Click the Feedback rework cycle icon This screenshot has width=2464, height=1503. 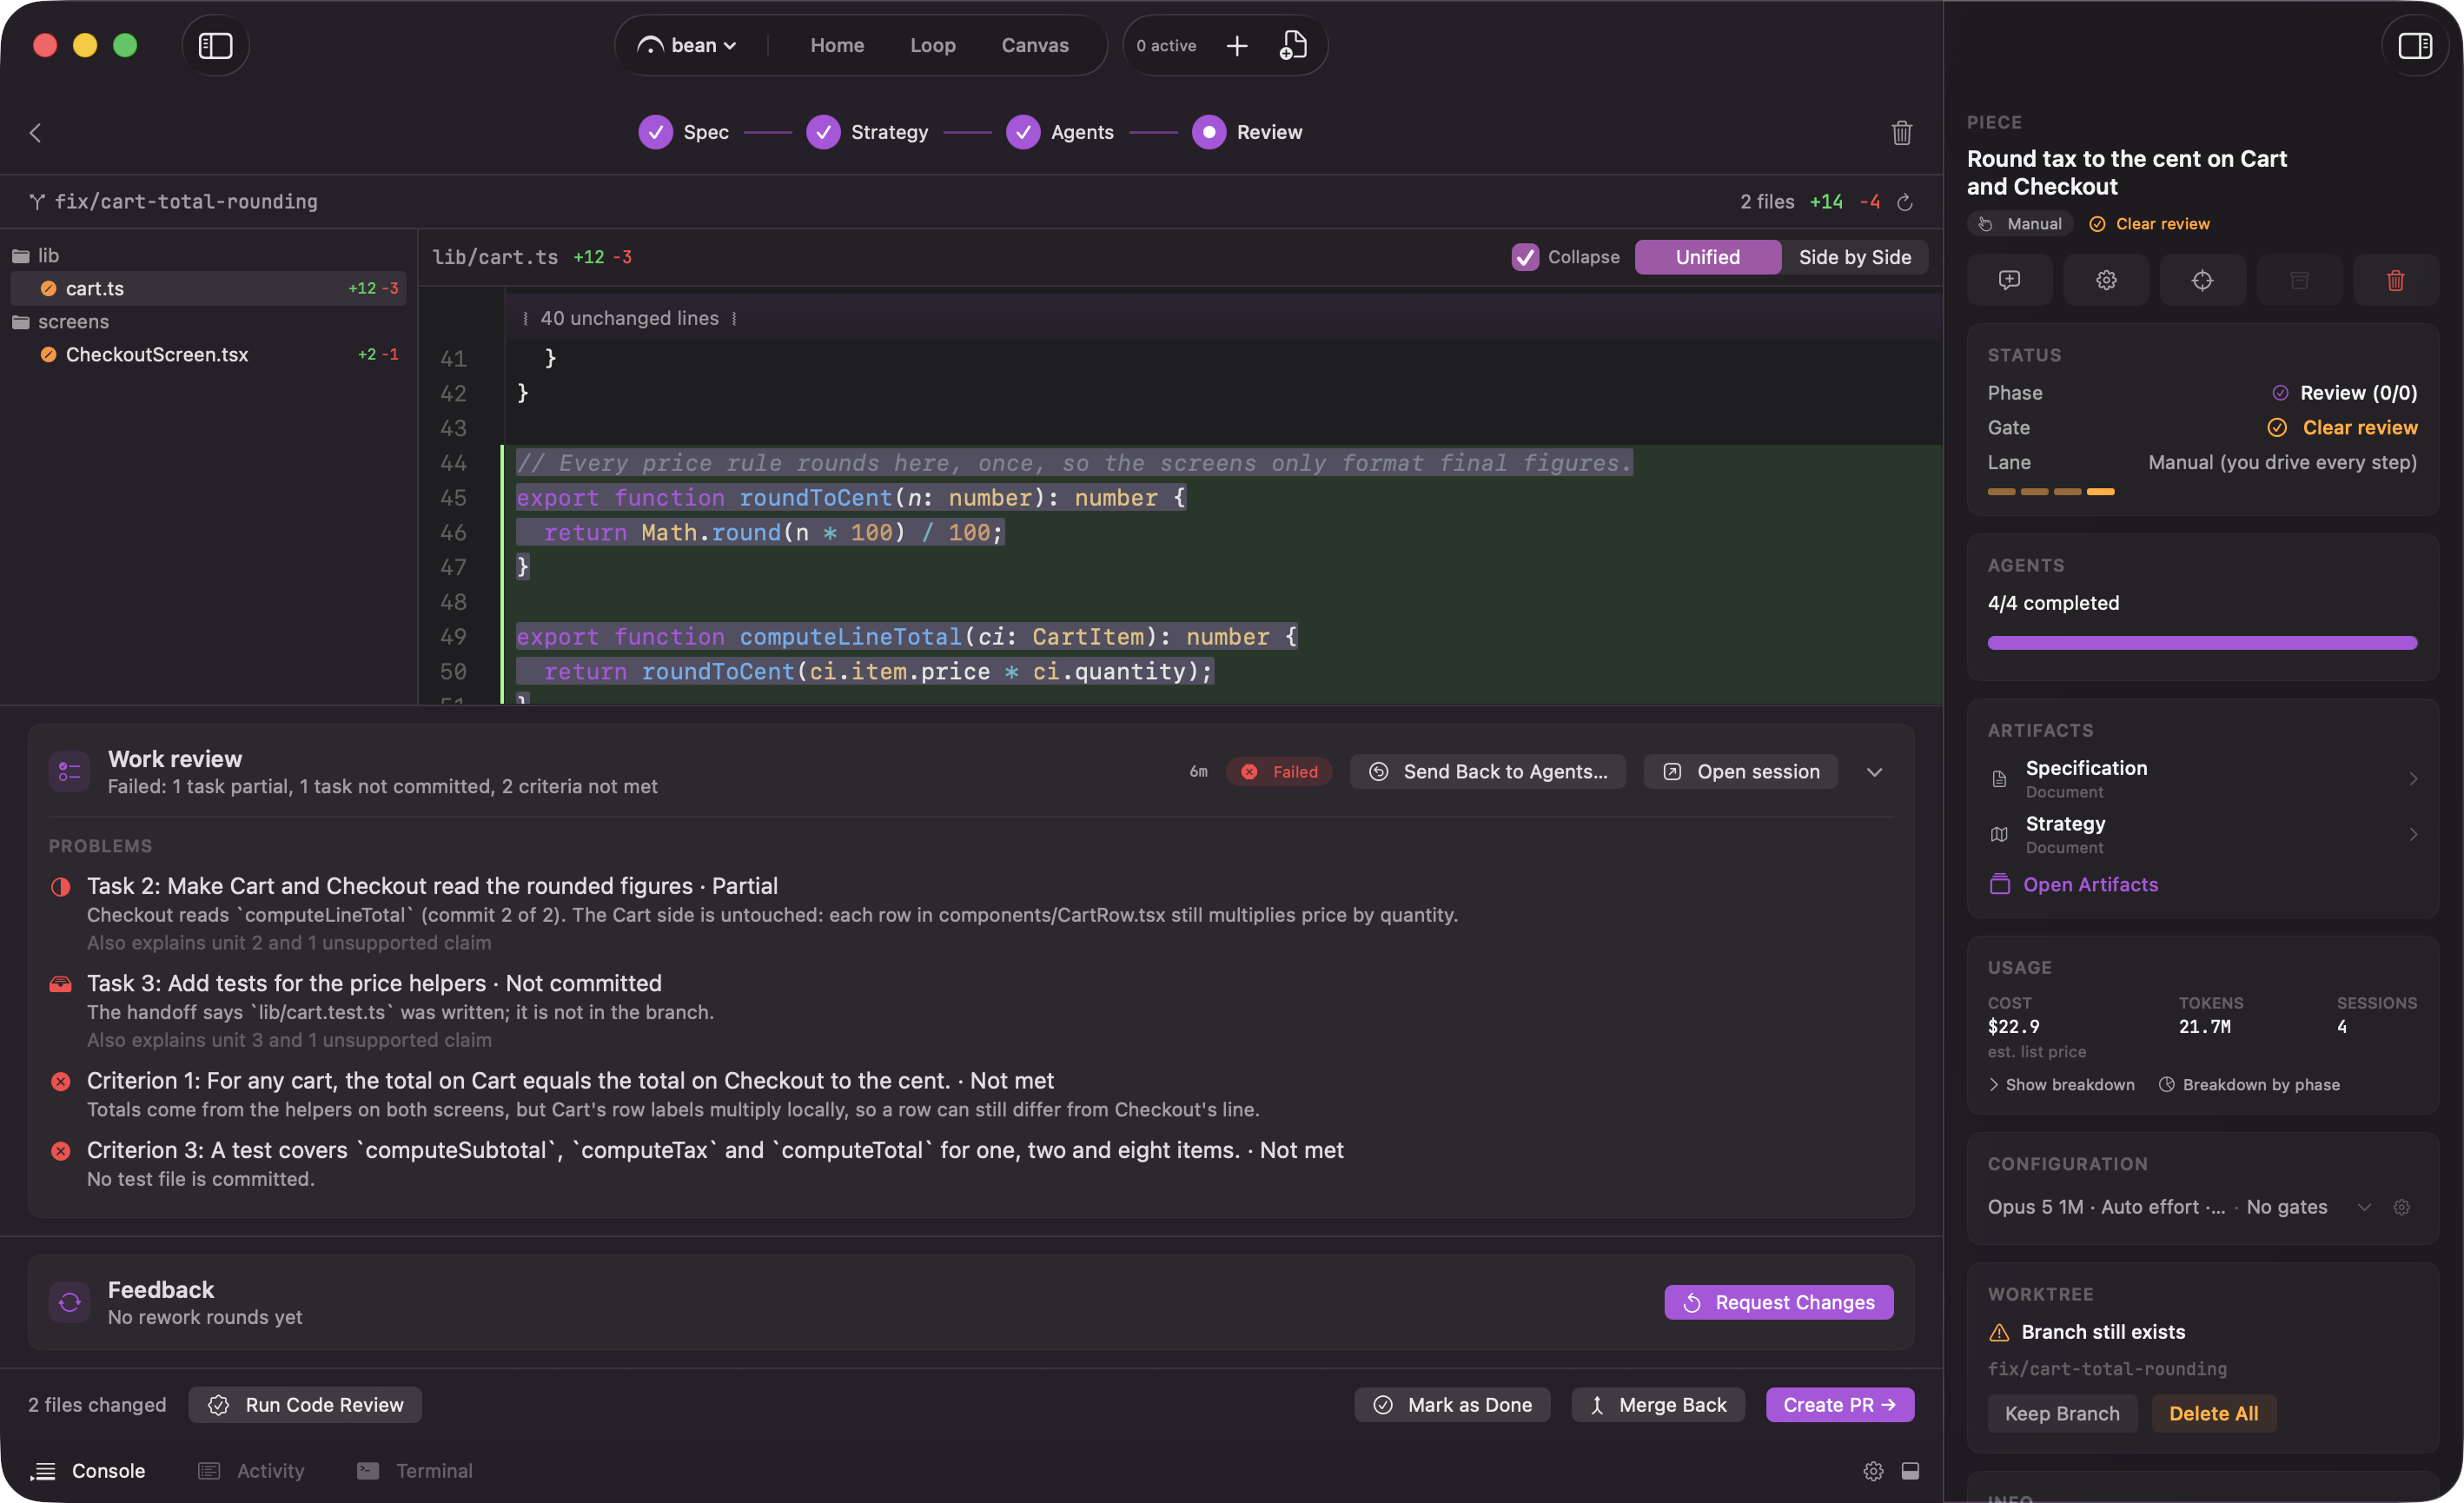click(69, 1302)
